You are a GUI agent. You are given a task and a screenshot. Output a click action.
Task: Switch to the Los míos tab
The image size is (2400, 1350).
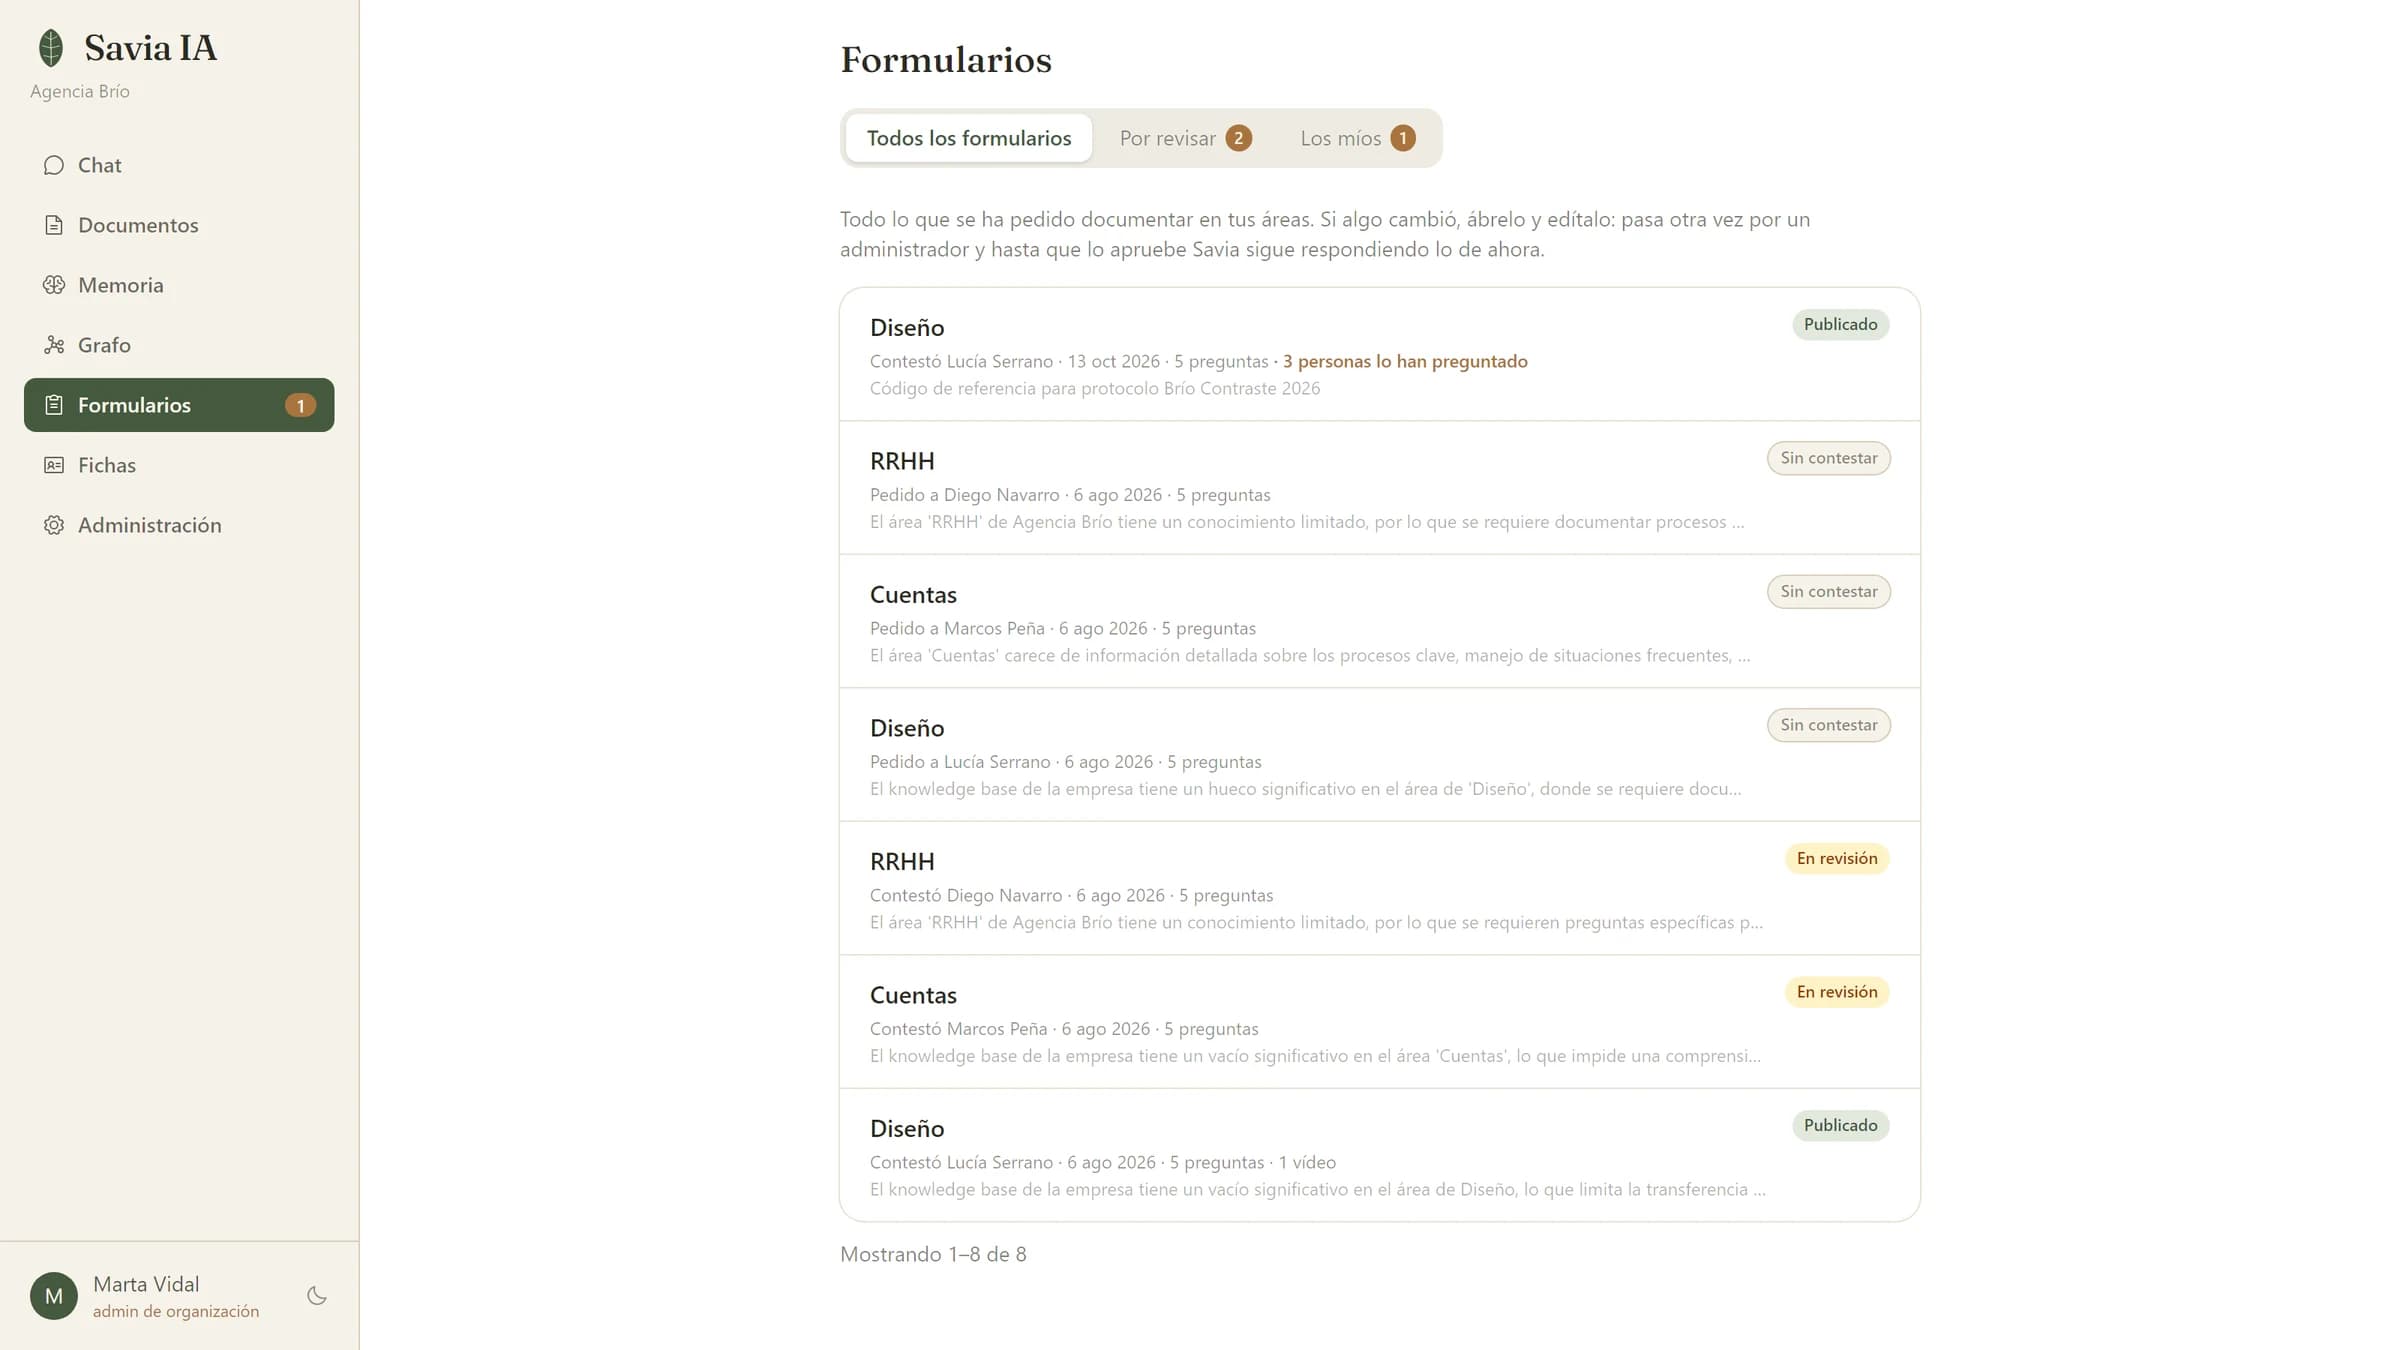[x=1357, y=138]
